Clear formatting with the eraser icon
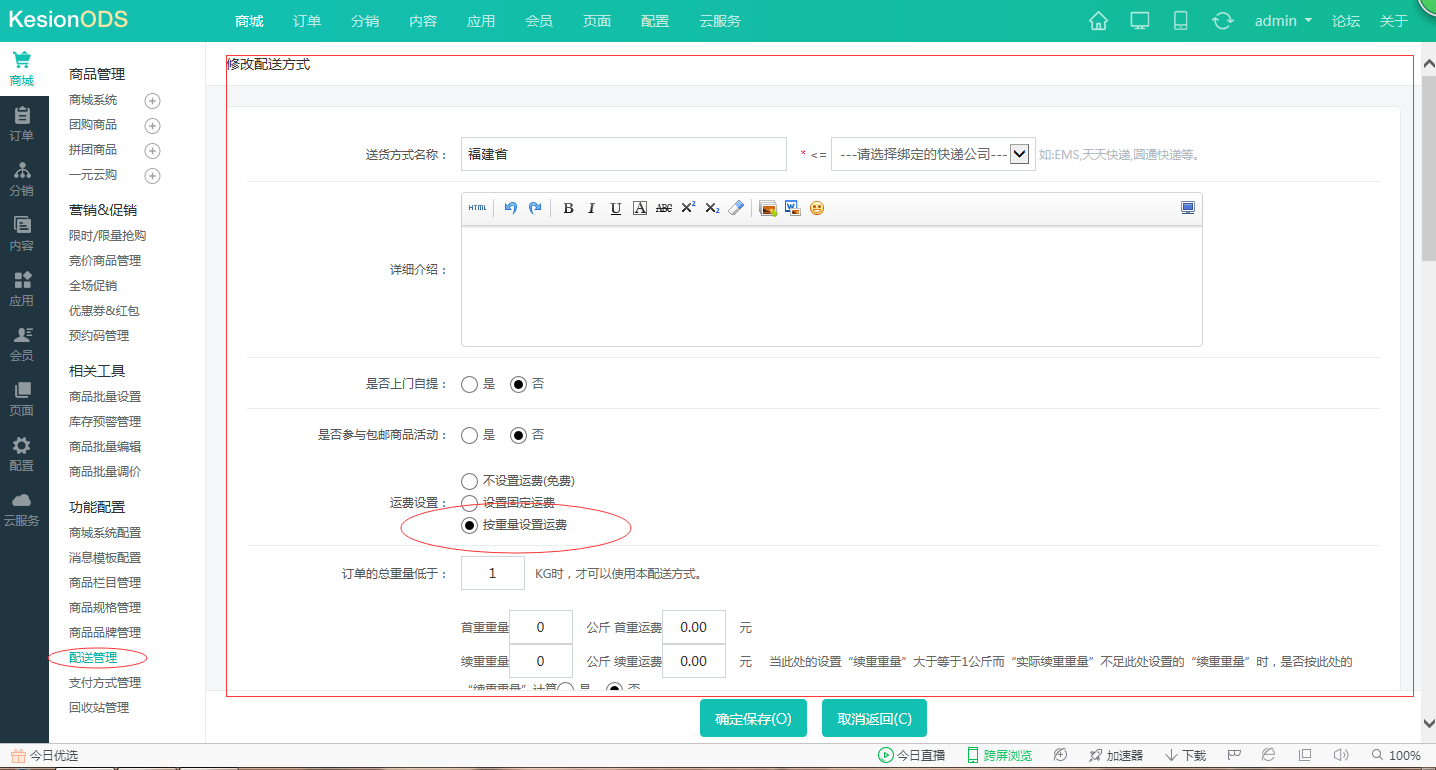The image size is (1436, 770). click(x=736, y=208)
